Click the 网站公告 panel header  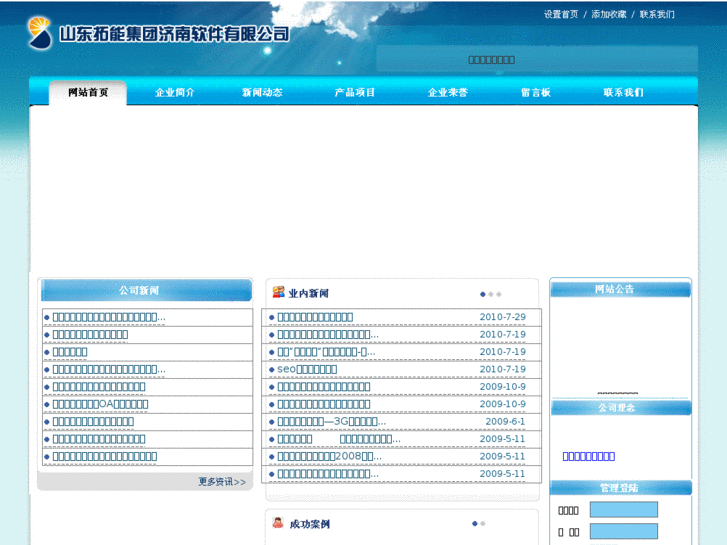point(620,289)
